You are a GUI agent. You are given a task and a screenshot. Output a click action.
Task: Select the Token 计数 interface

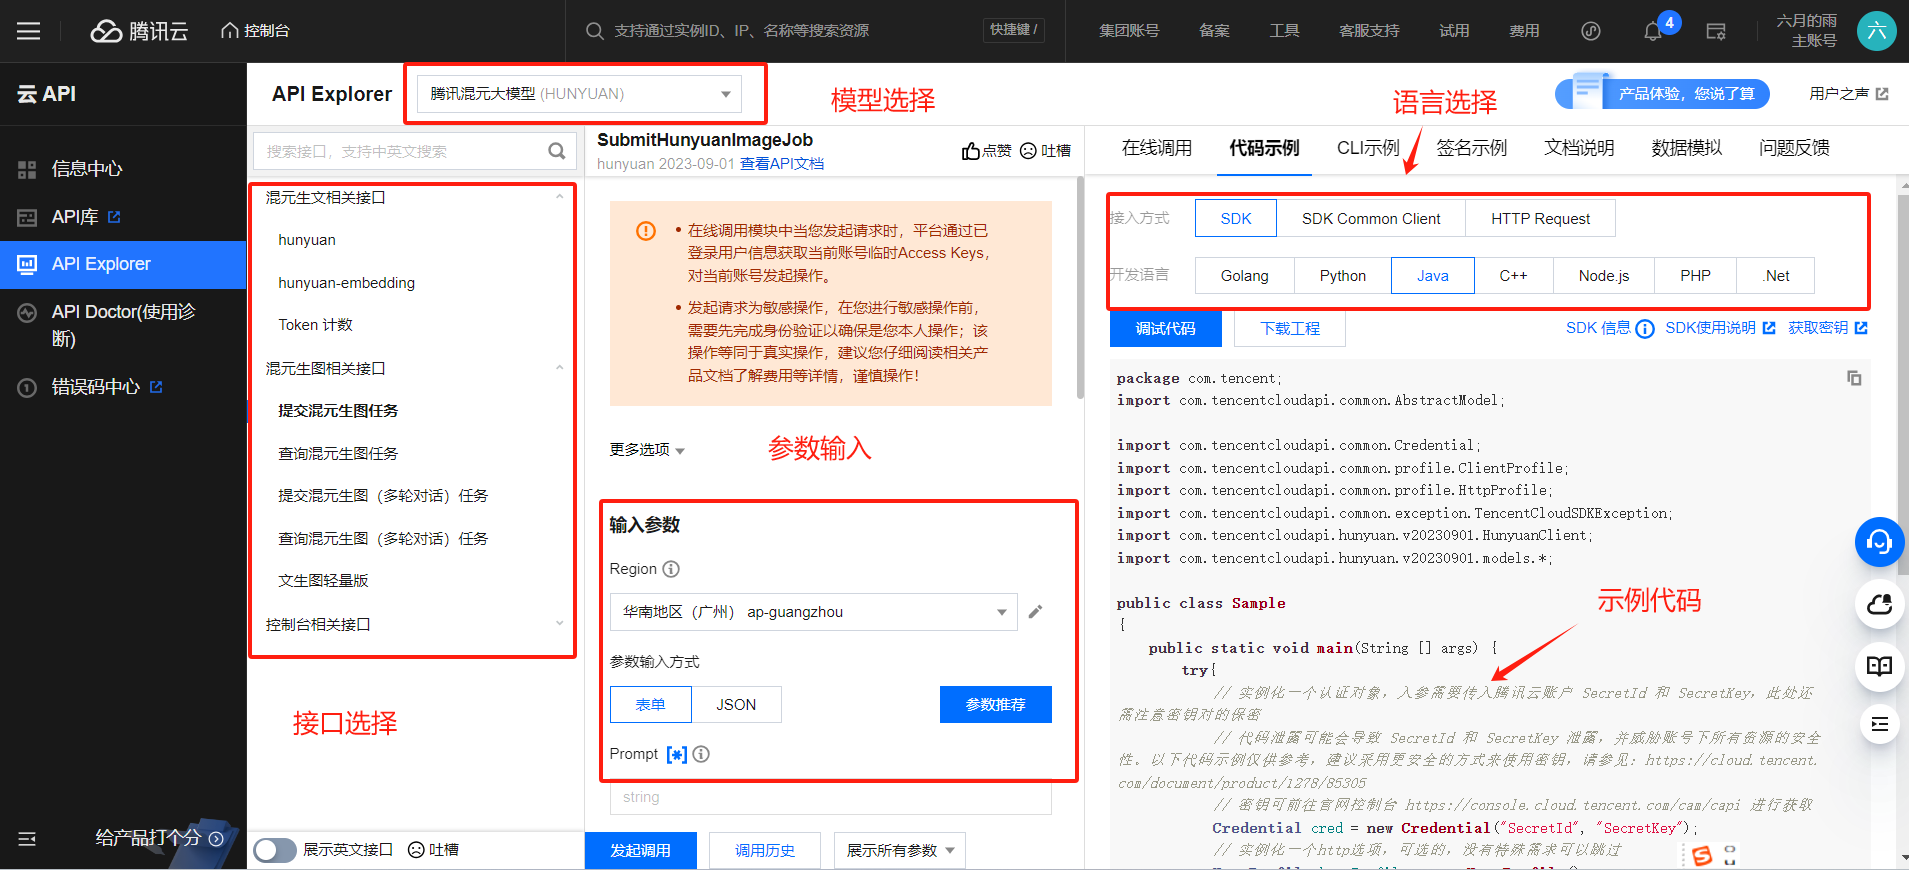315,325
